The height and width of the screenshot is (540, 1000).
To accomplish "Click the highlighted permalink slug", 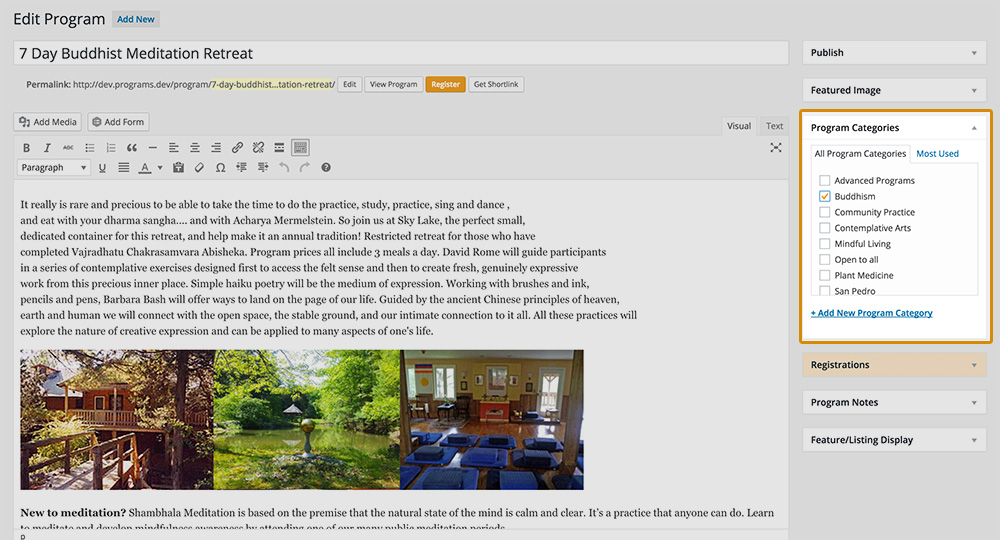I will pyautogui.click(x=272, y=84).
